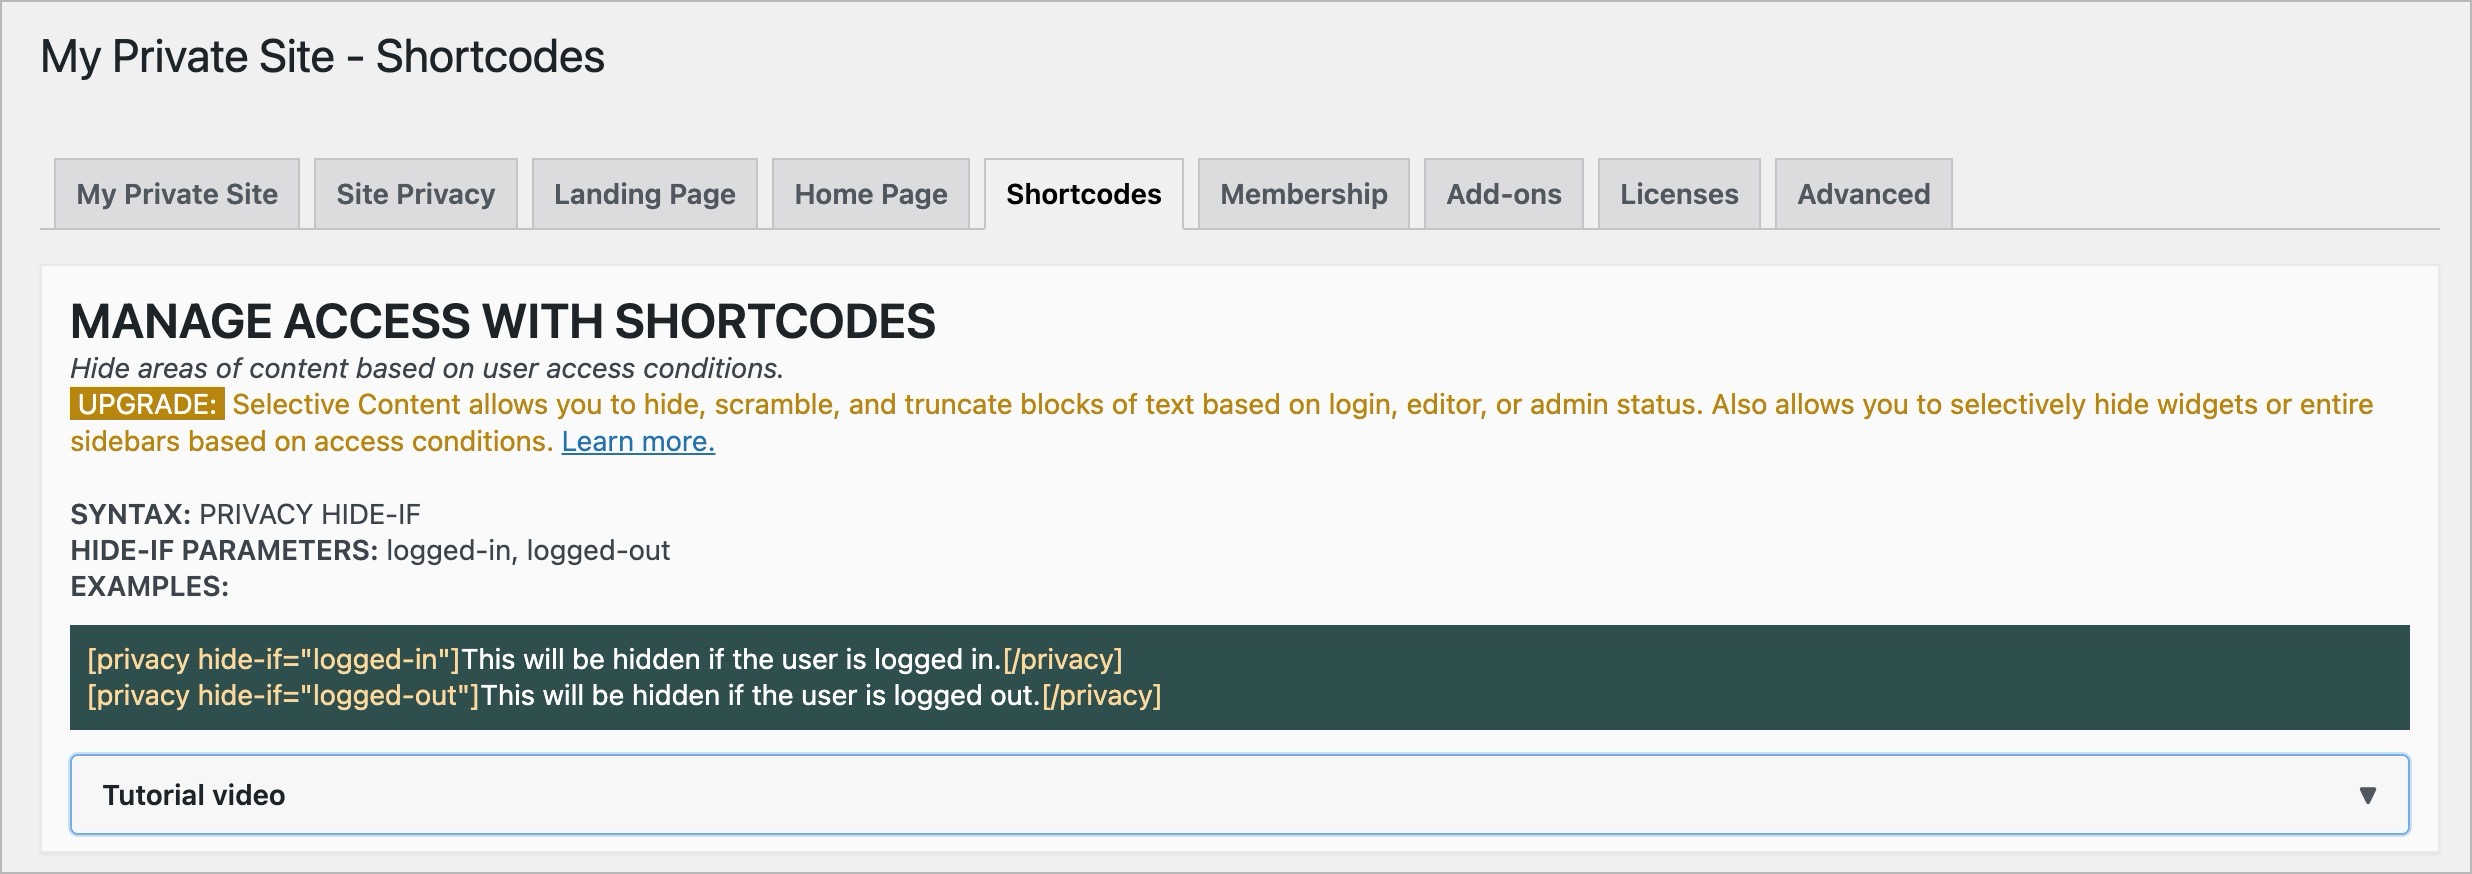
Task: Open the Advanced tab
Action: click(x=1864, y=194)
